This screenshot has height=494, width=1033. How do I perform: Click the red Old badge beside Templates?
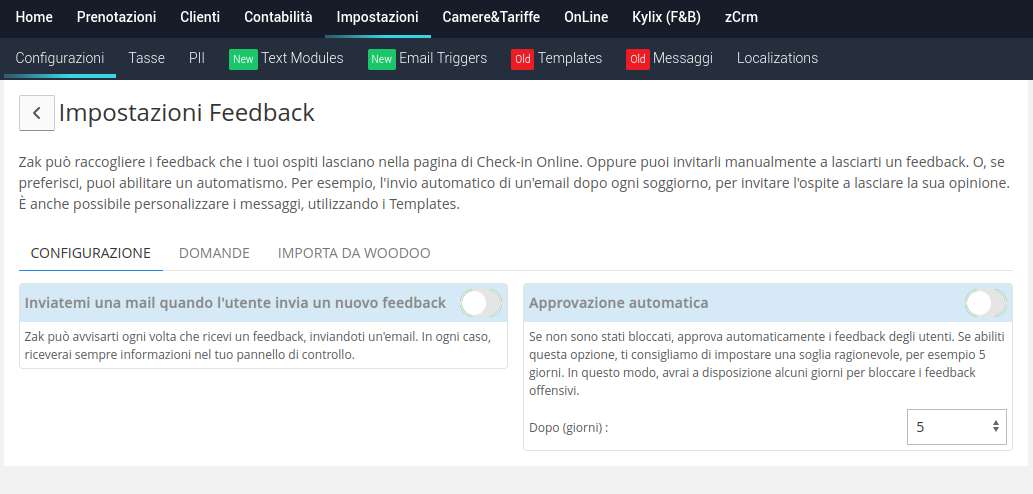click(522, 59)
